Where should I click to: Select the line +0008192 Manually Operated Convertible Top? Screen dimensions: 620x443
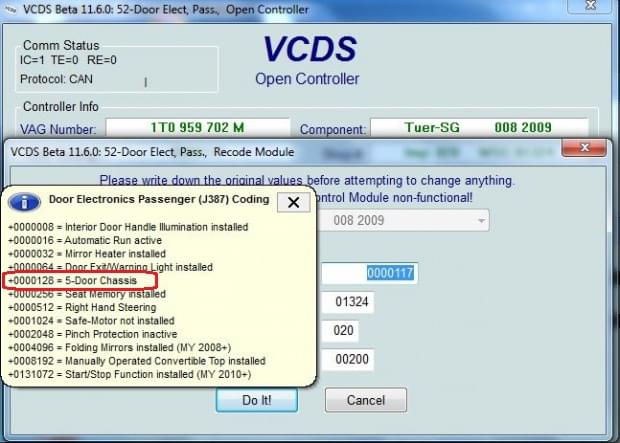(137, 361)
